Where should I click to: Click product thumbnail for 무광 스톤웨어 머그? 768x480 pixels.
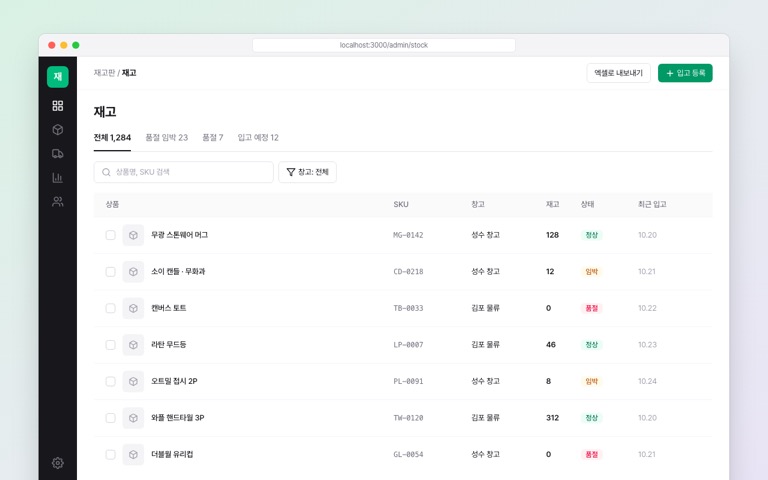click(x=133, y=235)
